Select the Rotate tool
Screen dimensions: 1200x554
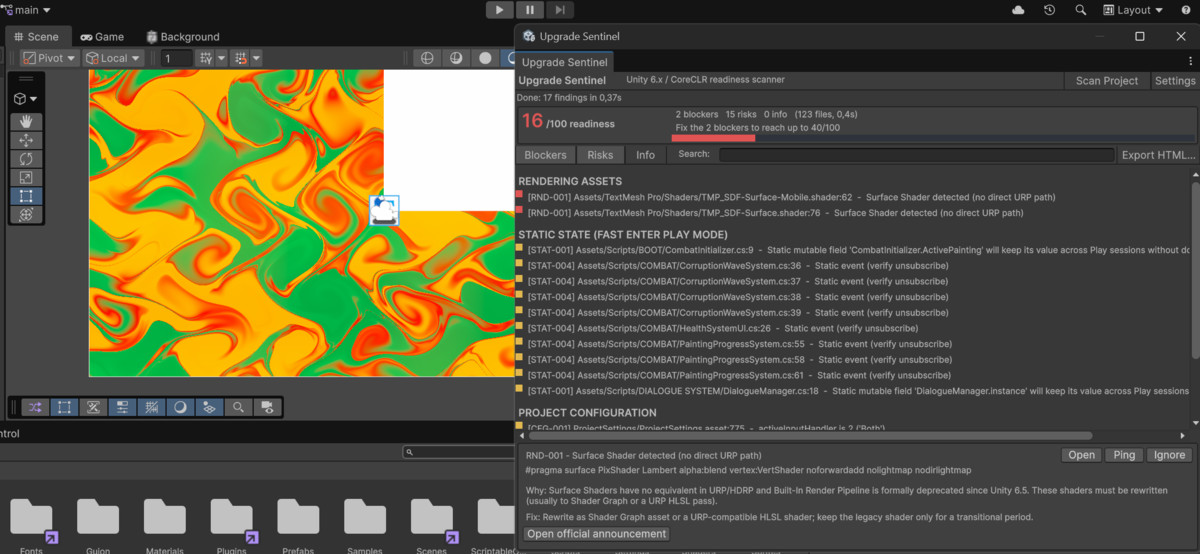(26, 159)
